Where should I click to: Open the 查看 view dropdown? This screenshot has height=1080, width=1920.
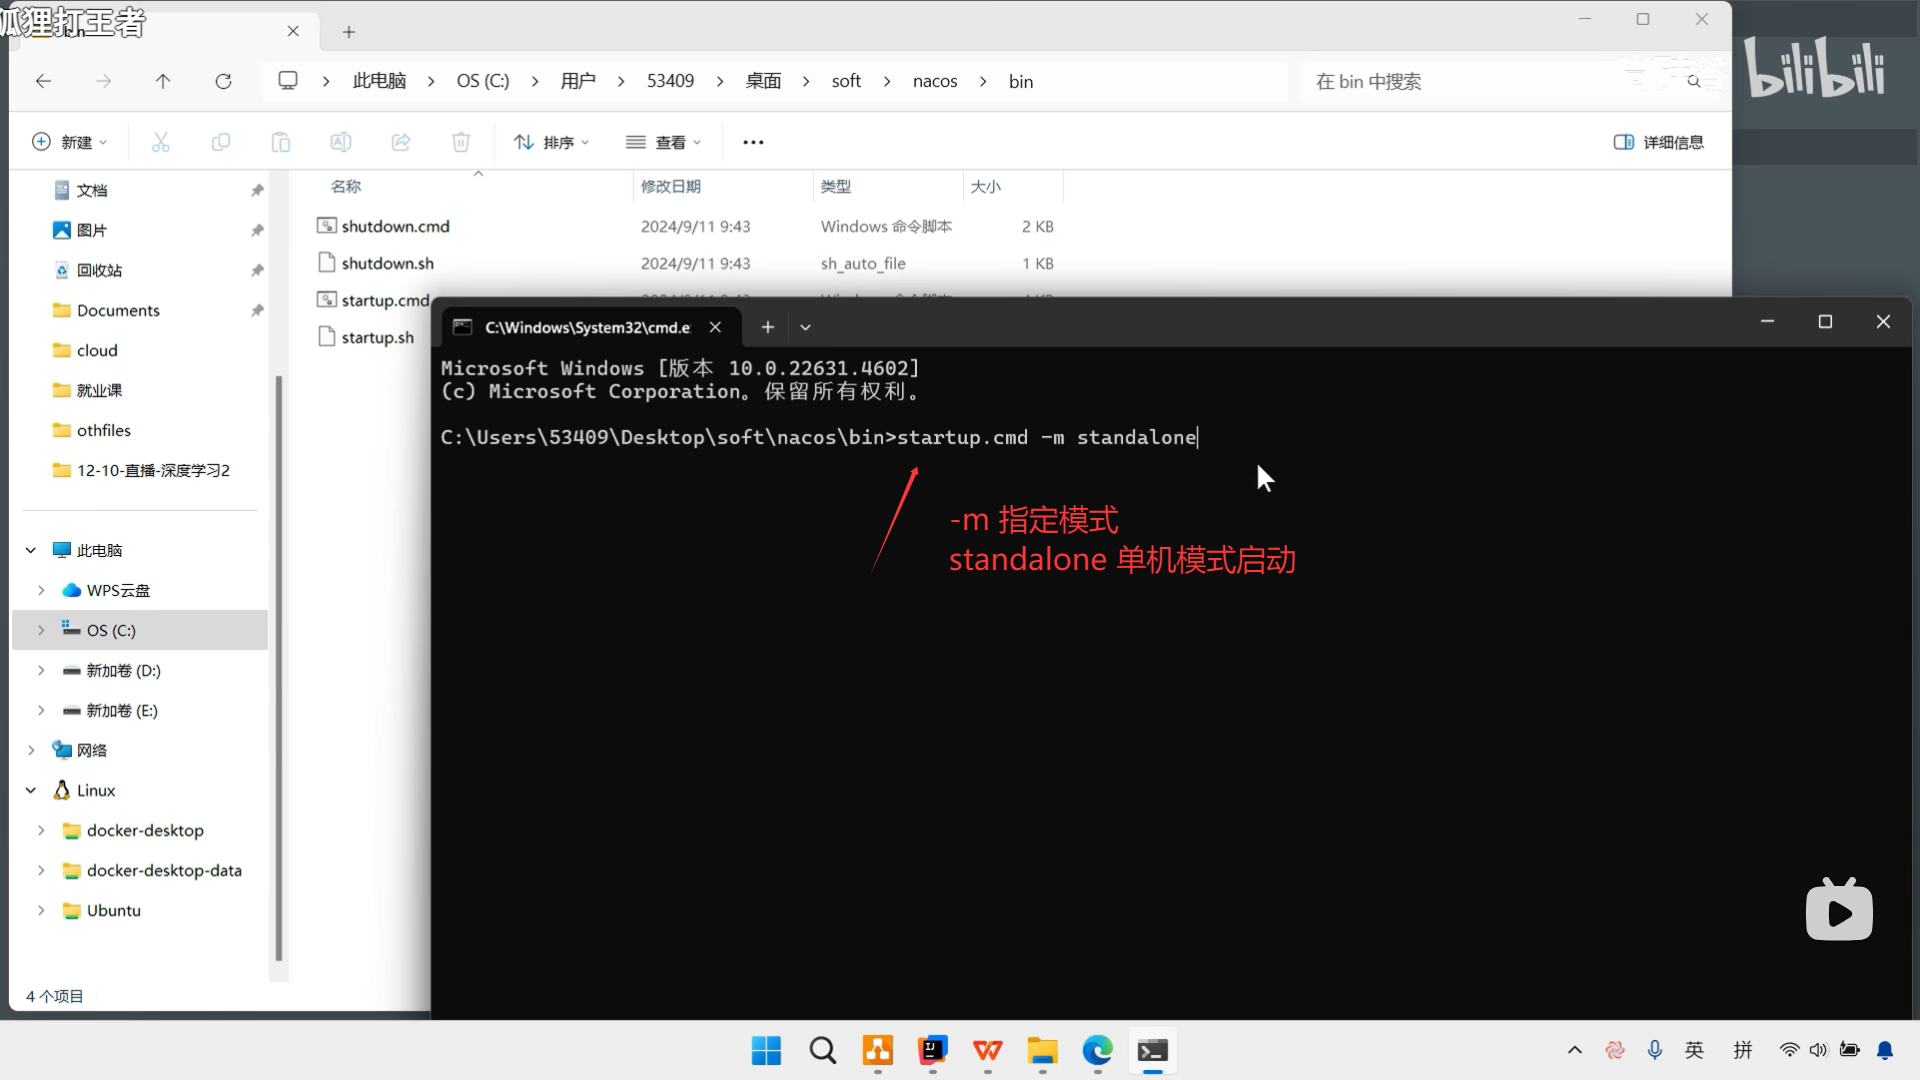663,141
